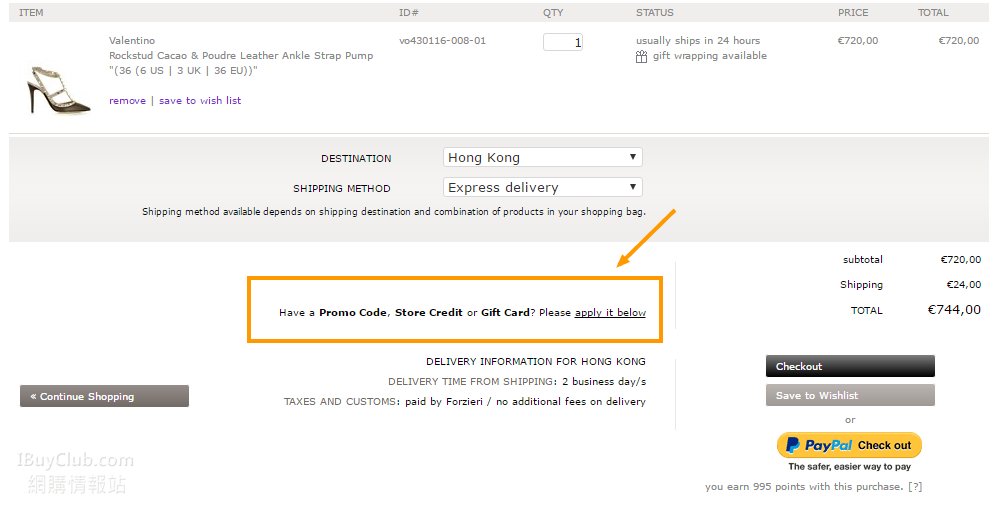The height and width of the screenshot is (512, 997).
Task: Save the item to wish list link
Action: (200, 100)
